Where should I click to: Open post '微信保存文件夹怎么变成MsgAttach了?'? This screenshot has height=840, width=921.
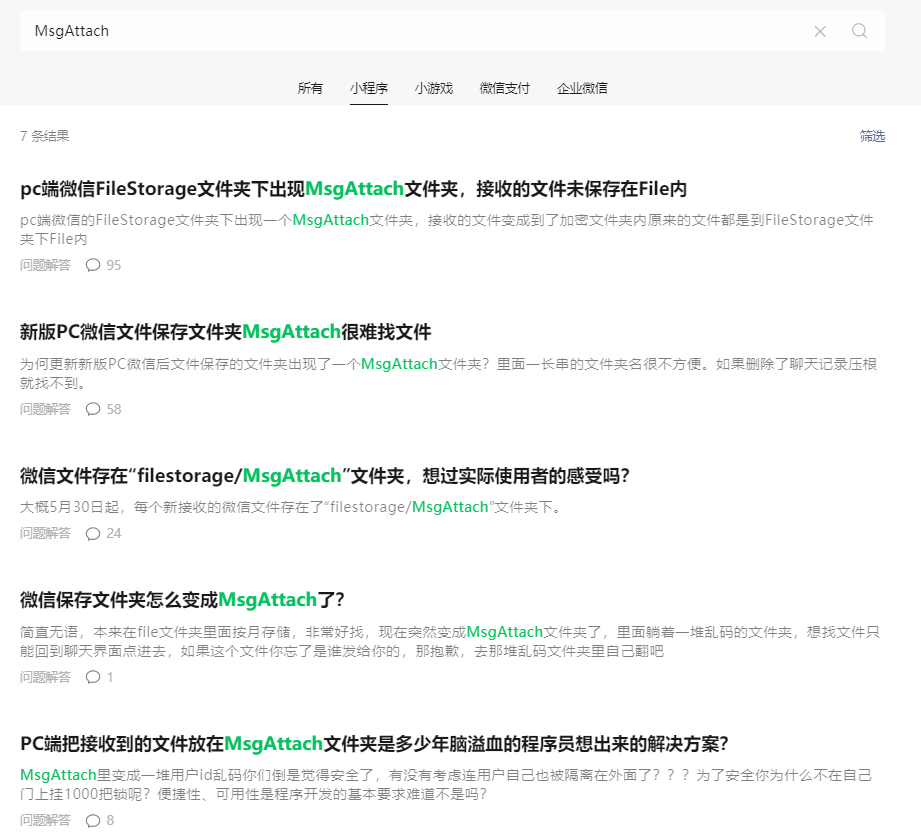(182, 600)
